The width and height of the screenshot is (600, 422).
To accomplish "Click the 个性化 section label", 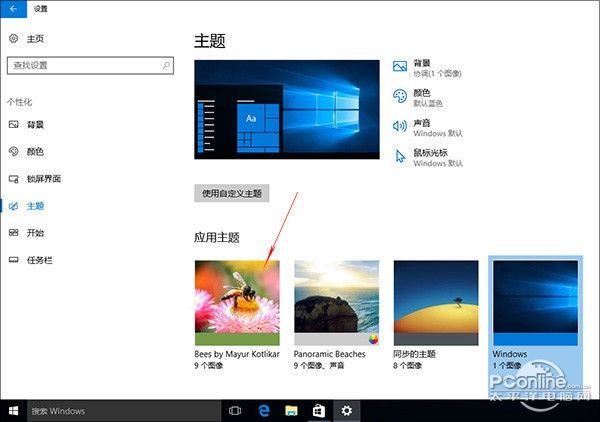I will click(19, 102).
